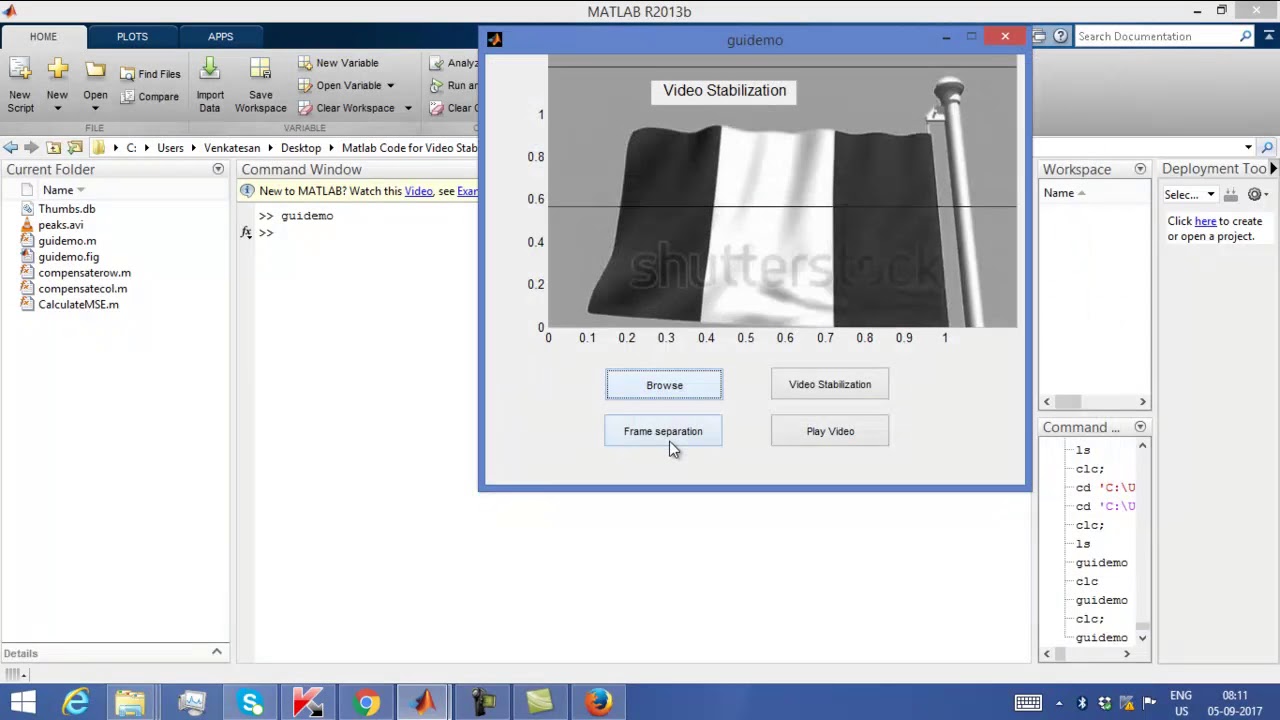Open the Windows Start button
Viewport: 1280px width, 720px height.
coord(24,703)
